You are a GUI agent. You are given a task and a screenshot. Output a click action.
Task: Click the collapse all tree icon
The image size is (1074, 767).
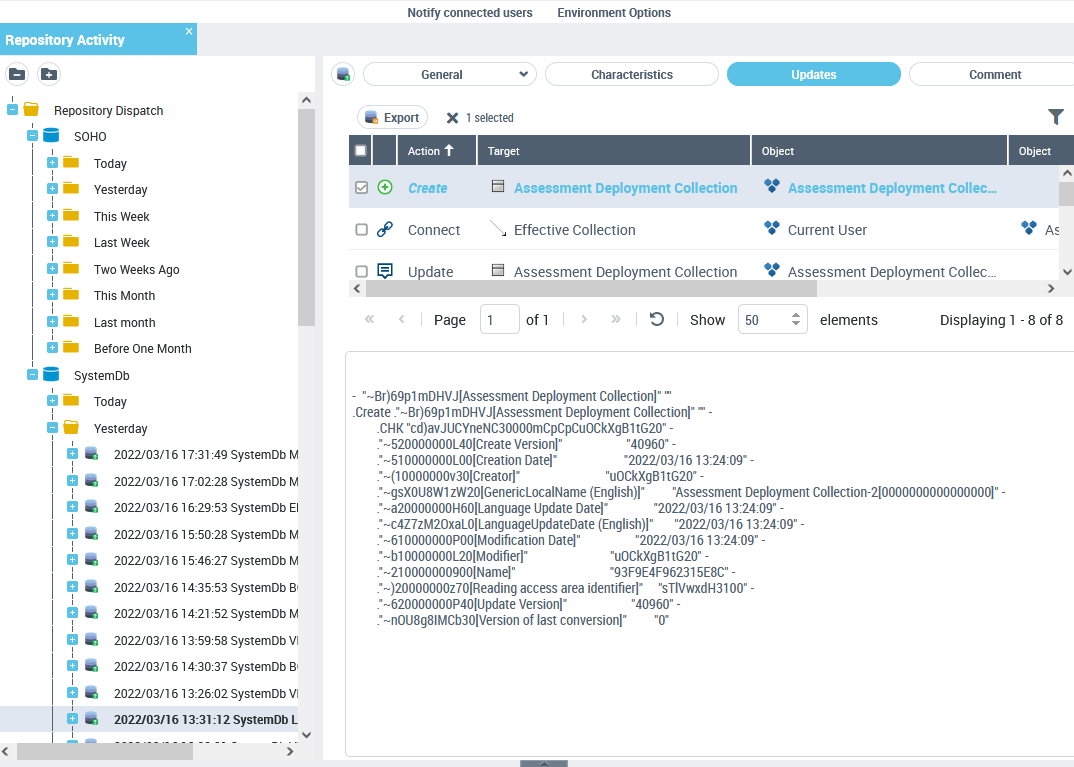18,74
